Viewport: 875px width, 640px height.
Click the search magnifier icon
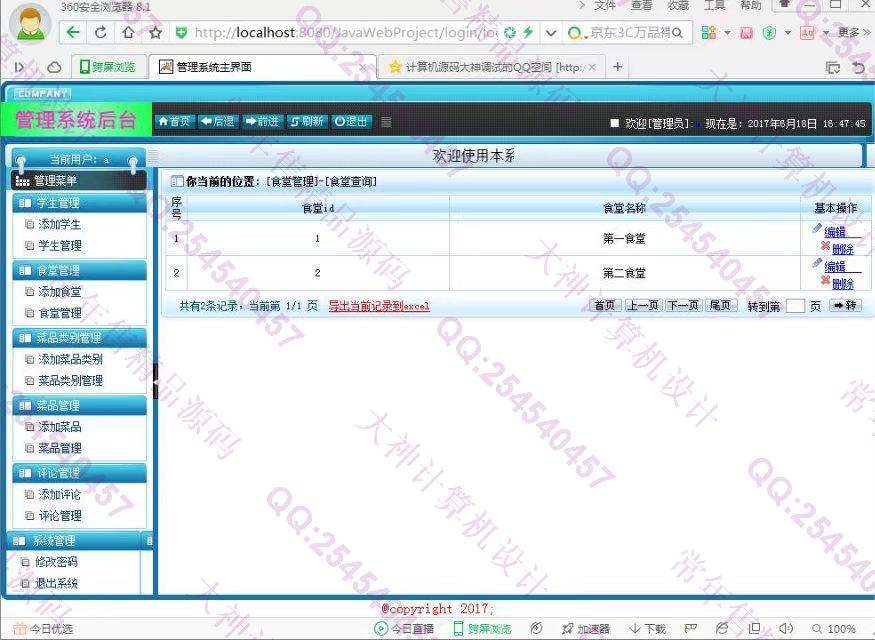pyautogui.click(x=677, y=33)
